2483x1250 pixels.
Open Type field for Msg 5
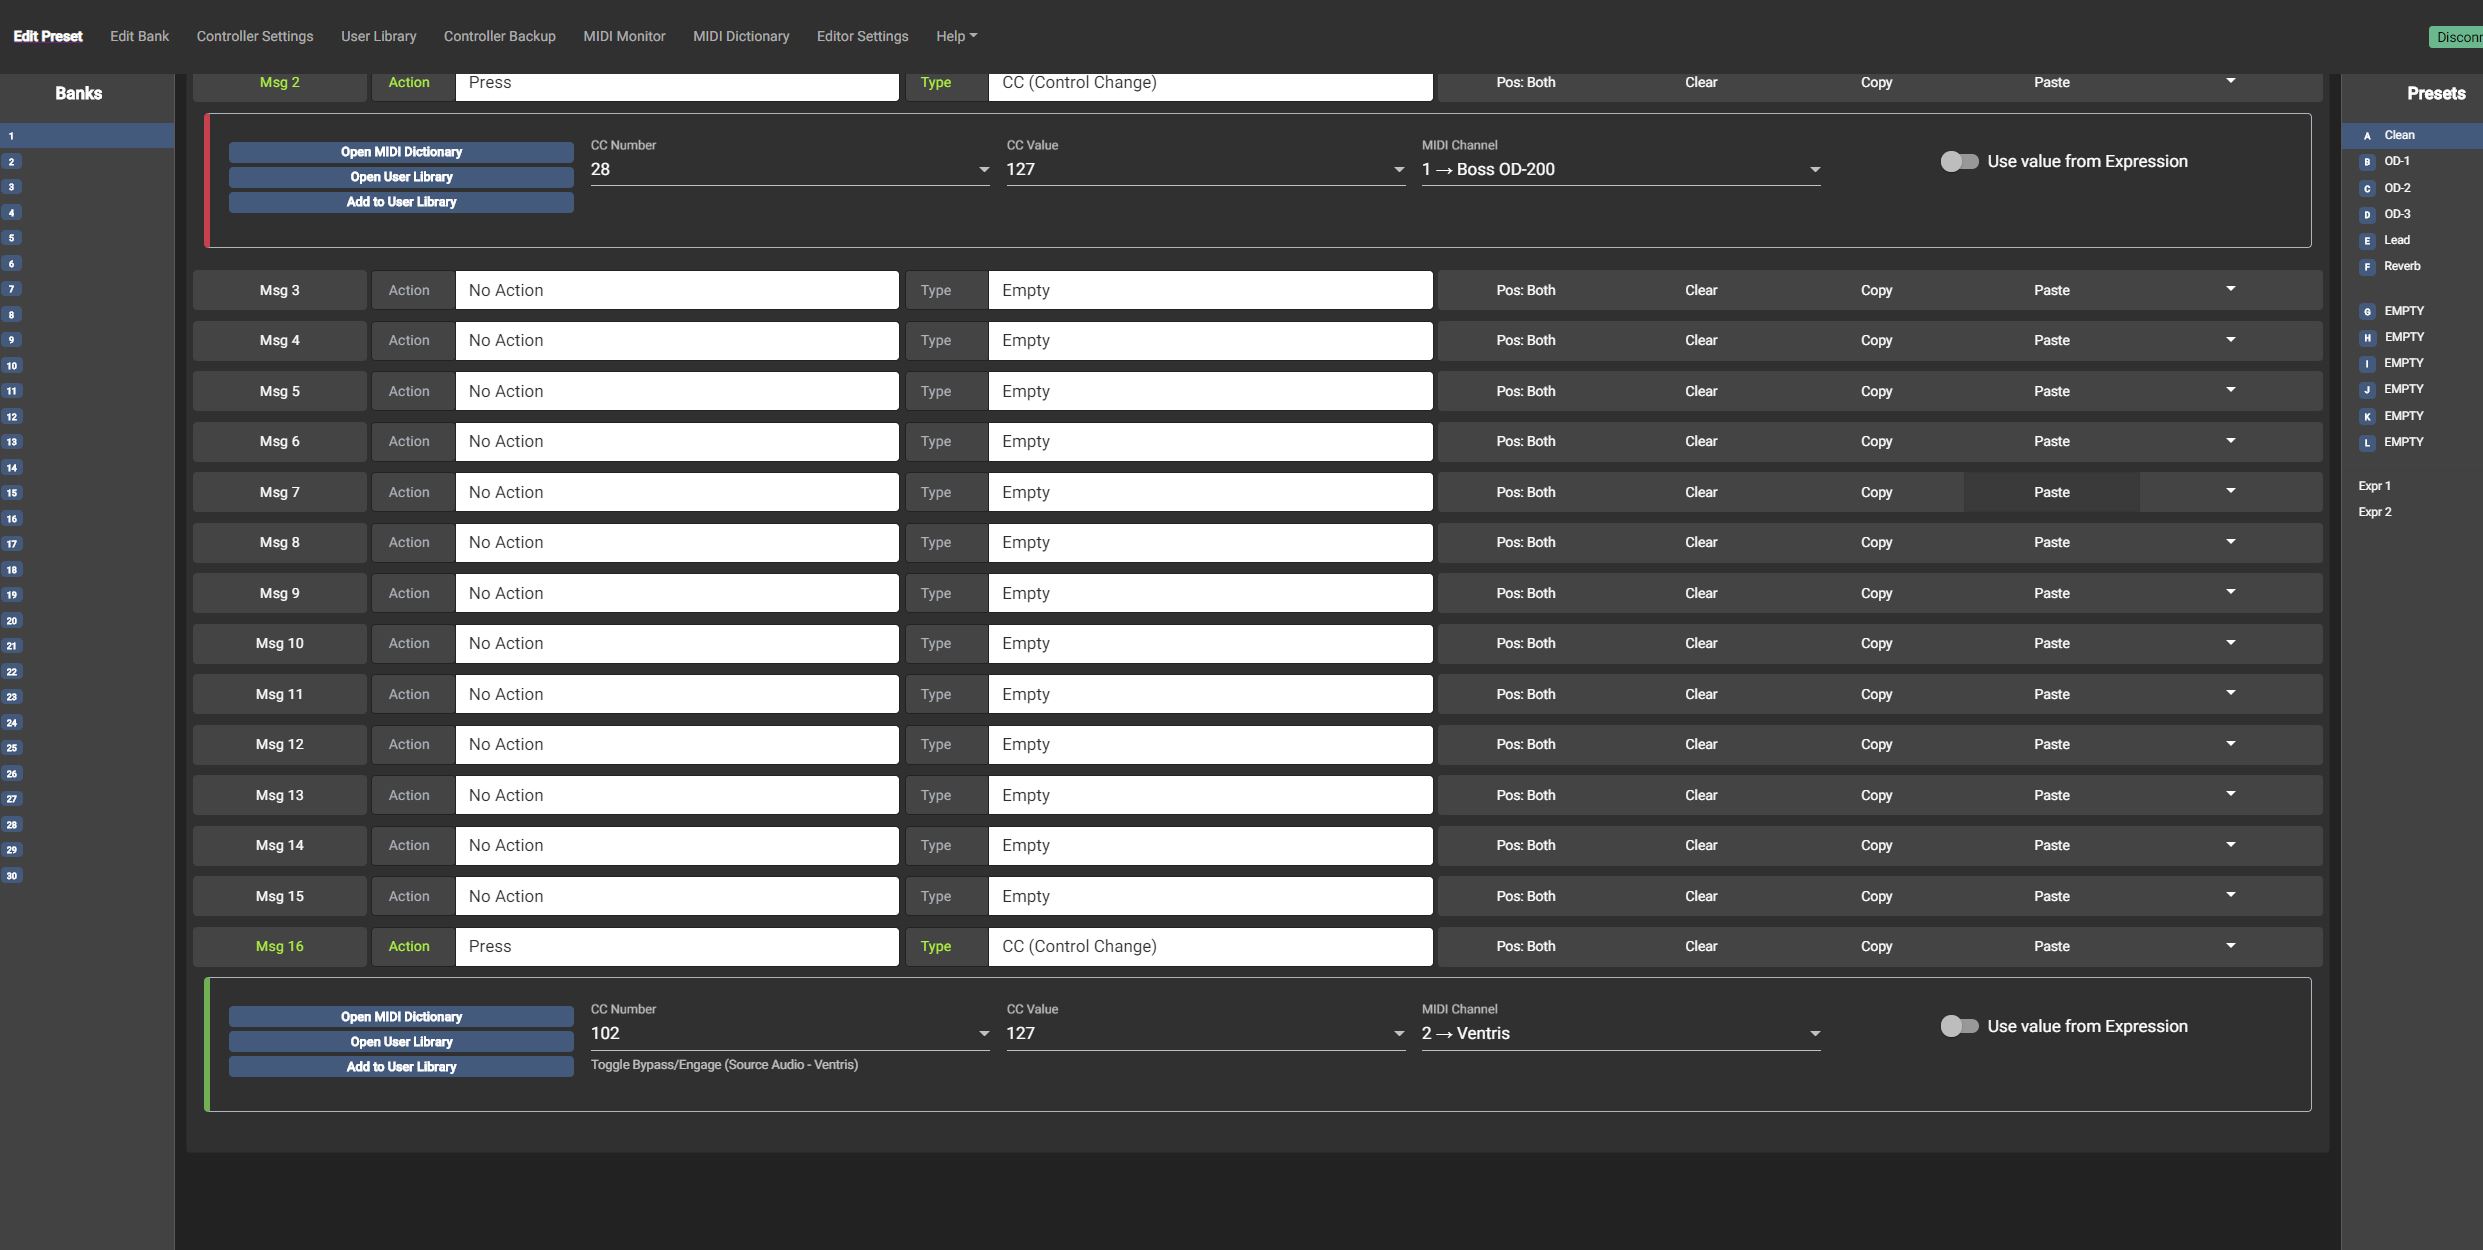pos(1210,391)
